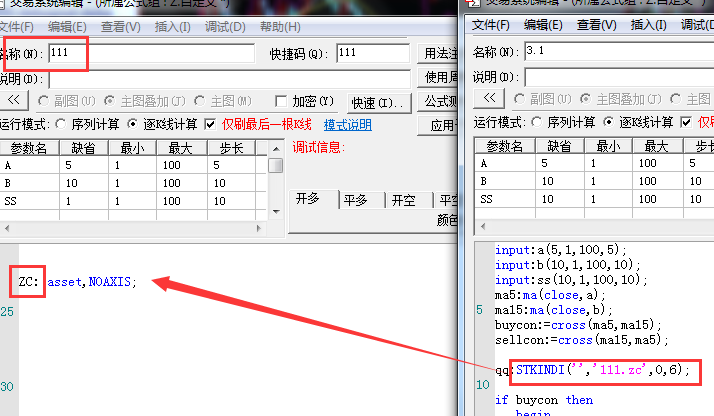714x416 pixels.
Task: Click the 快捷码 input field
Action: pyautogui.click(x=372, y=53)
